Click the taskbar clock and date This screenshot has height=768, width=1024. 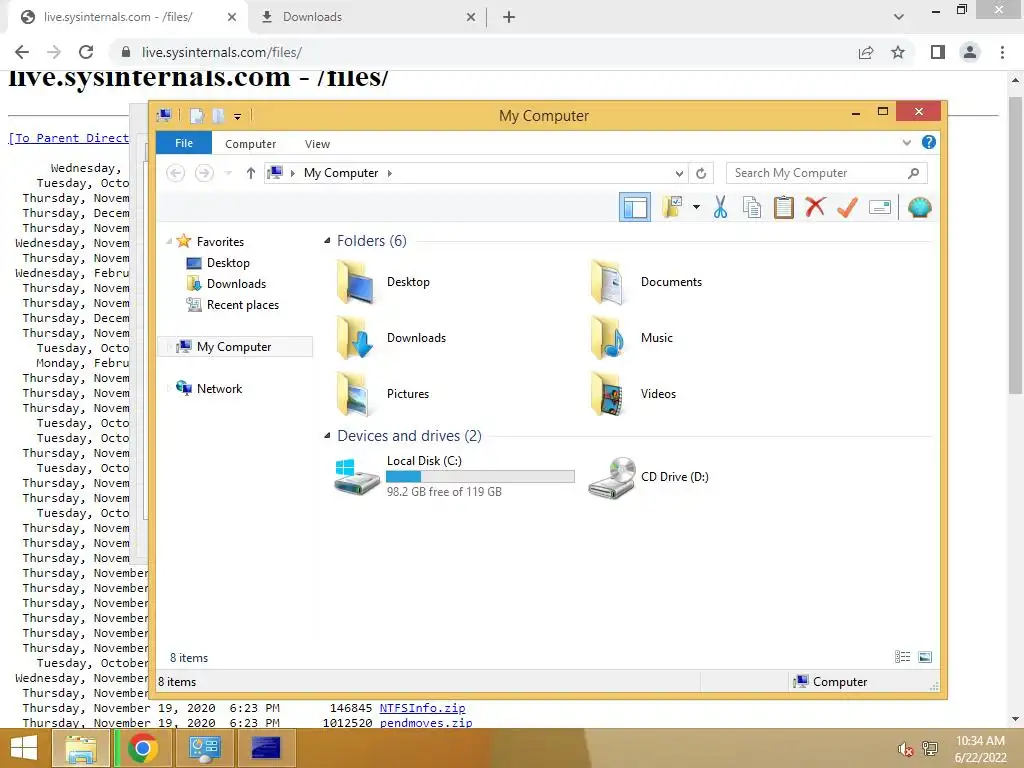(x=980, y=749)
